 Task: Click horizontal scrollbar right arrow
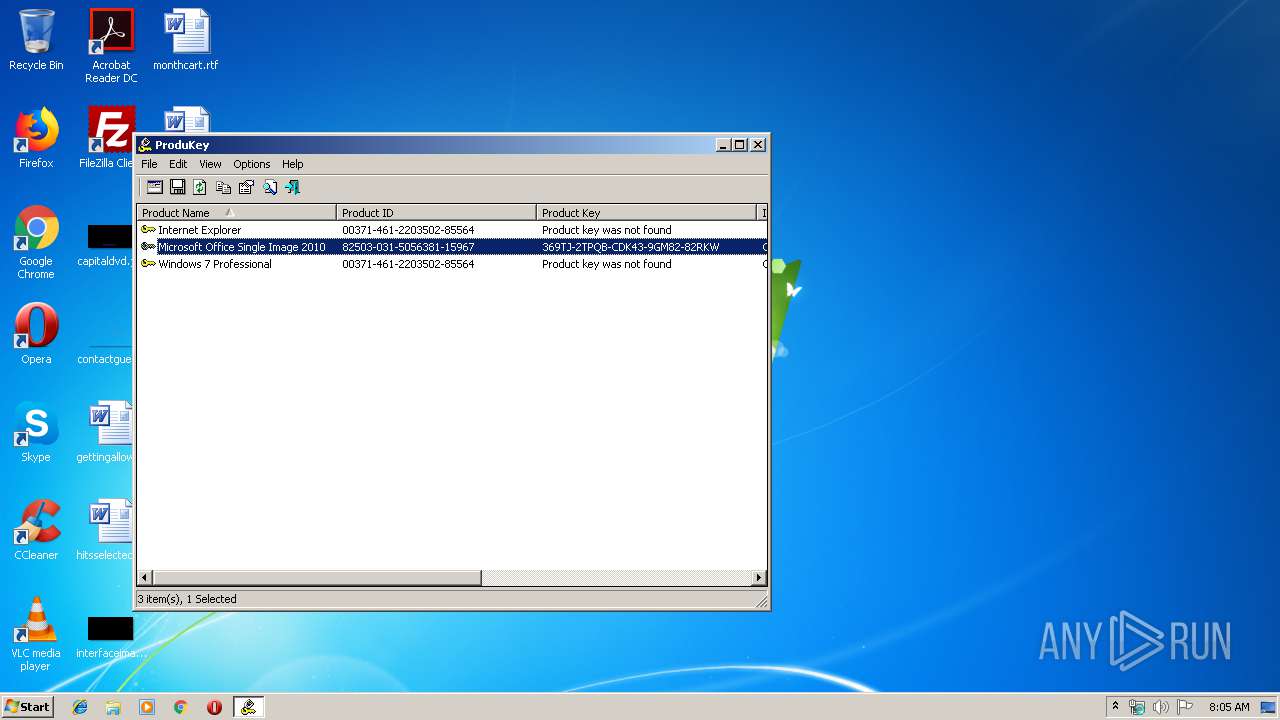point(759,577)
